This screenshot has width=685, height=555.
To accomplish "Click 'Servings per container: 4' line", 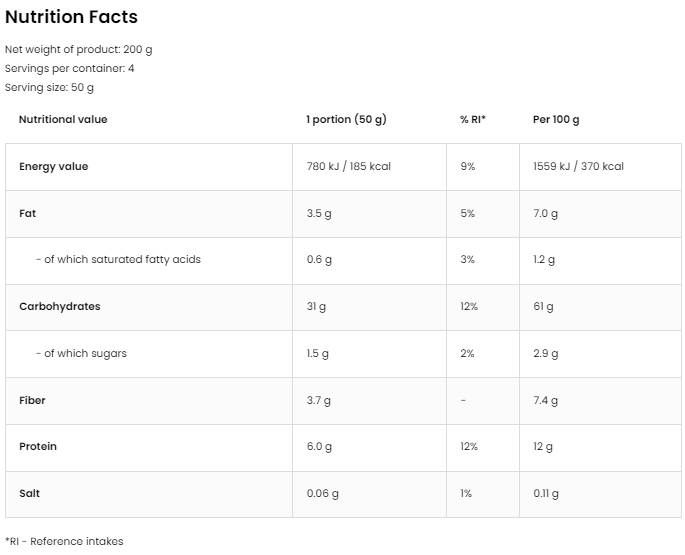I will (70, 68).
